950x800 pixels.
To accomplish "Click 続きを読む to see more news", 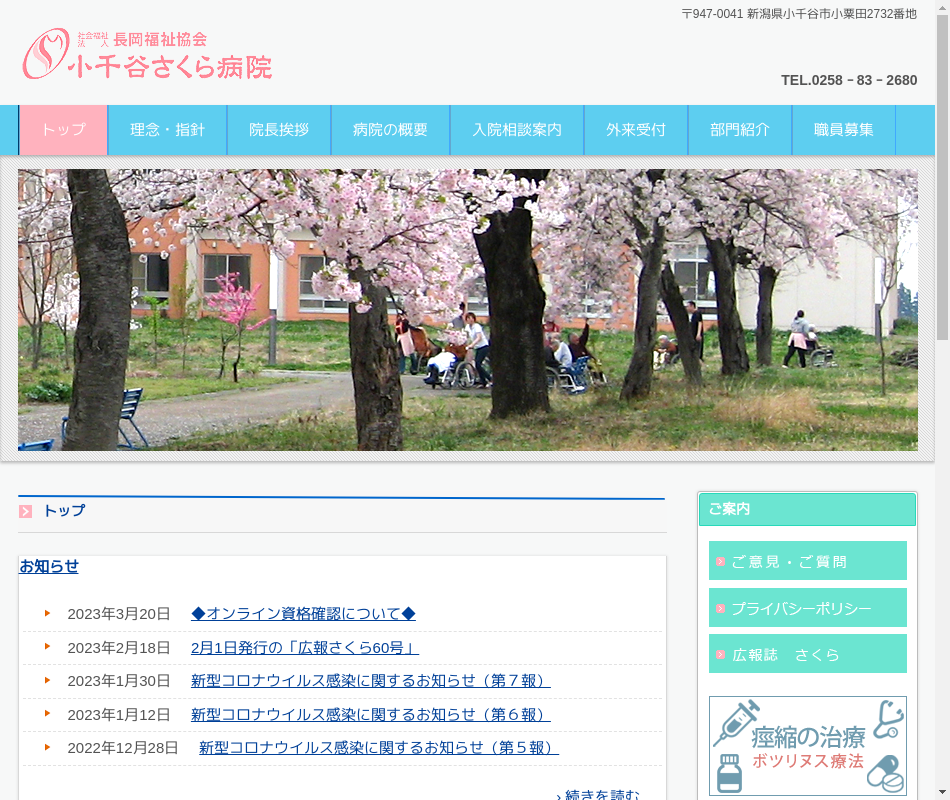I will pos(598,794).
